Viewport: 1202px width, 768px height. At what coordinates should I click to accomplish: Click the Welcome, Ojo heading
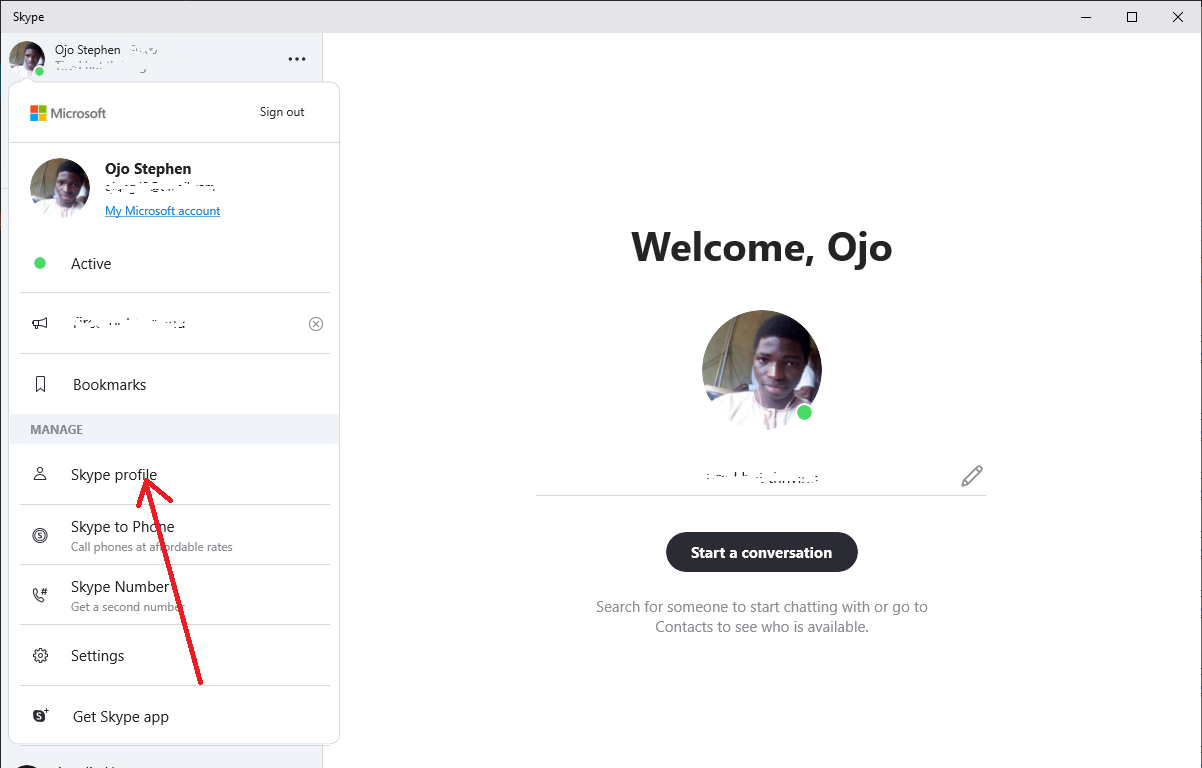coord(762,246)
